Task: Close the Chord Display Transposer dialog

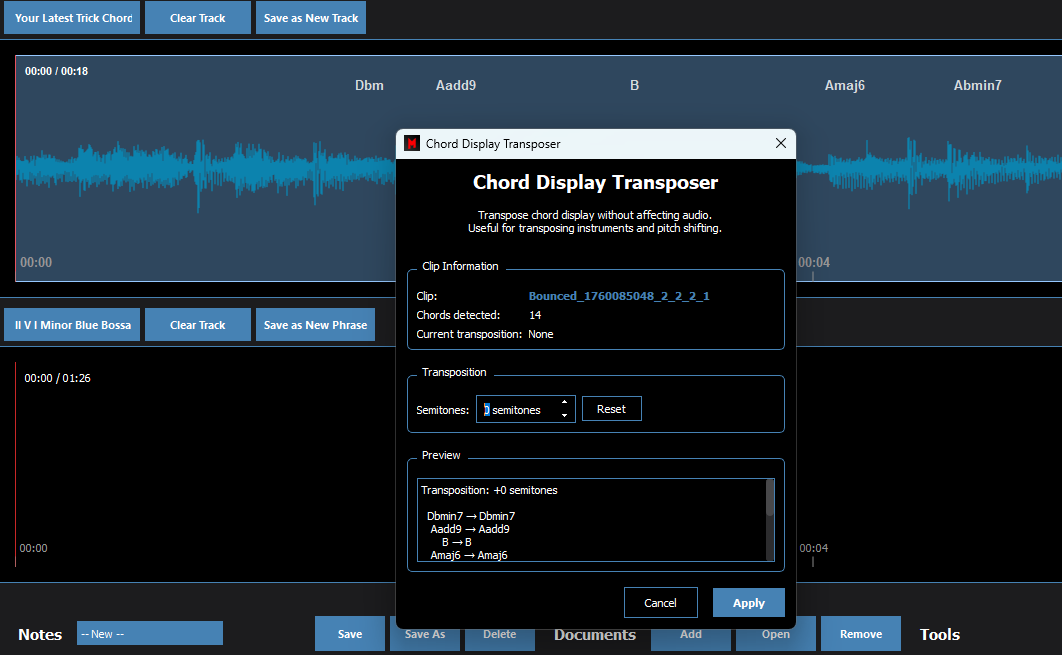Action: 781,144
